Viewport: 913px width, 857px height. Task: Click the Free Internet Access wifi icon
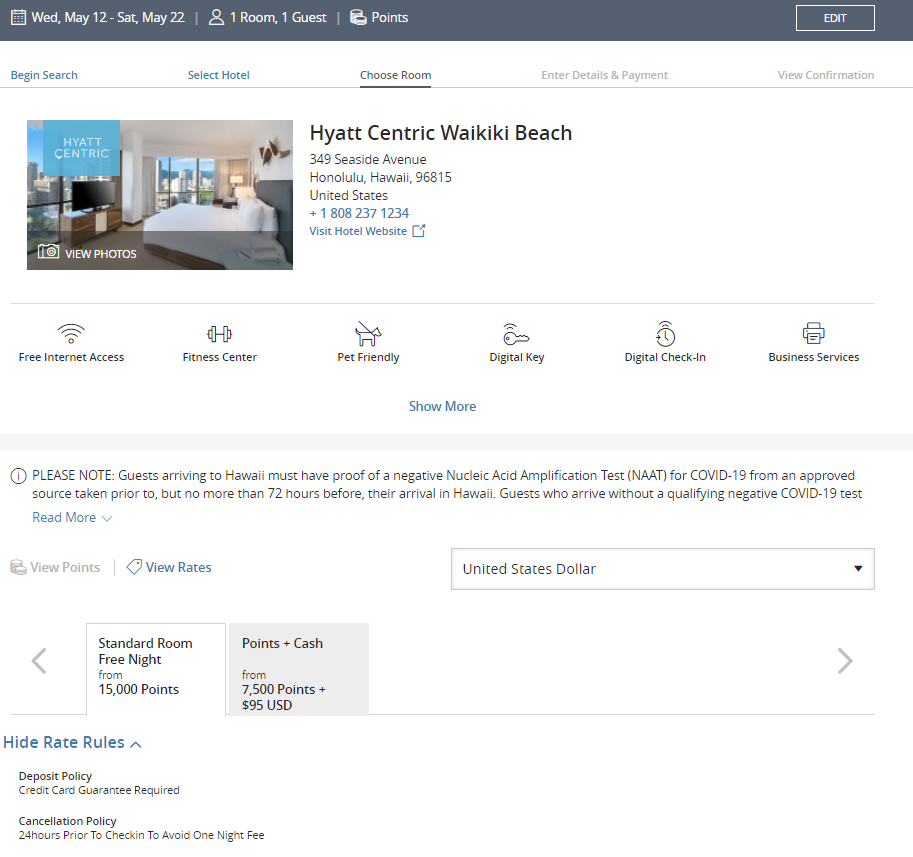71,334
